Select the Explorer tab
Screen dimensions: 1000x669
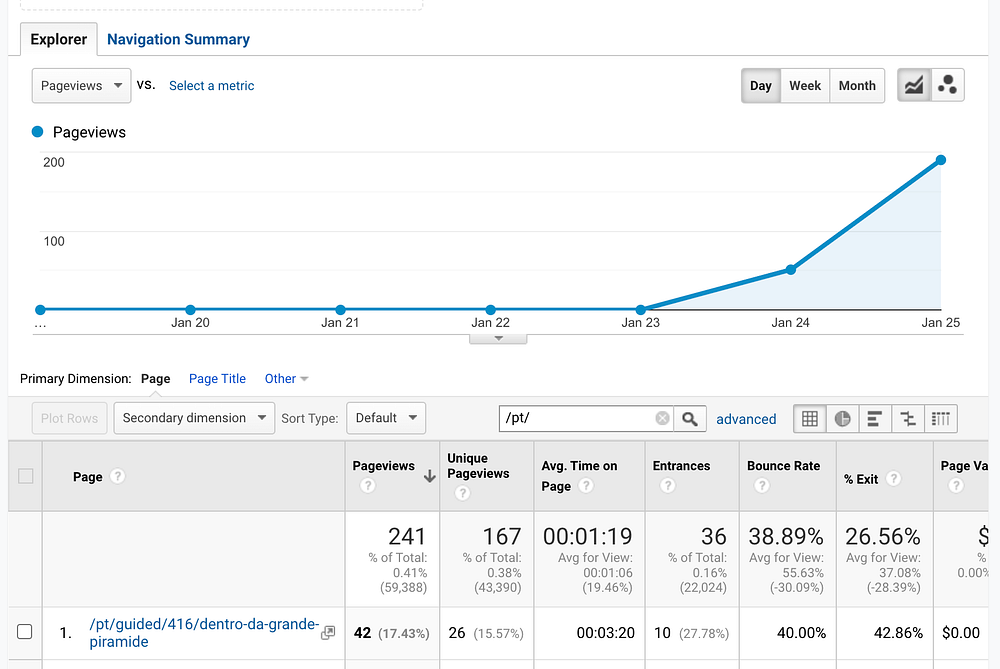click(x=59, y=40)
